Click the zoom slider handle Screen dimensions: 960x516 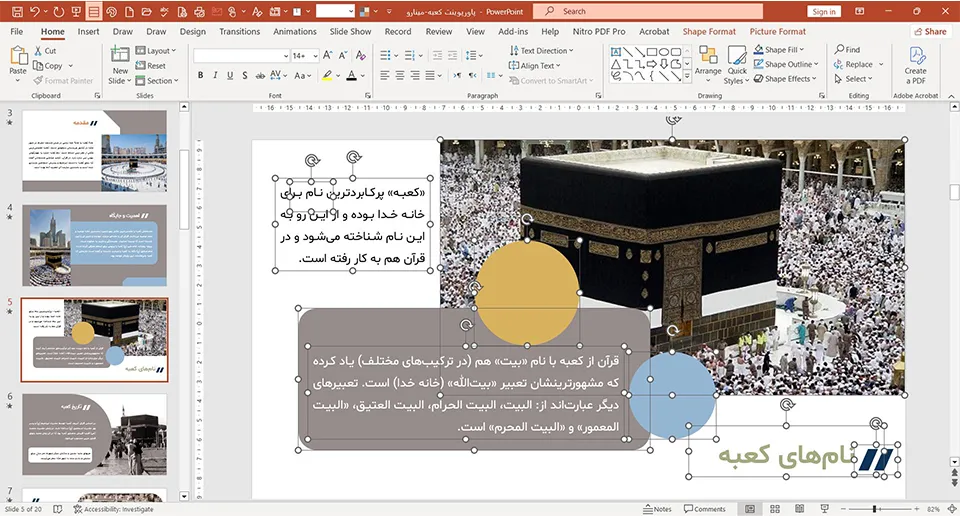click(874, 509)
